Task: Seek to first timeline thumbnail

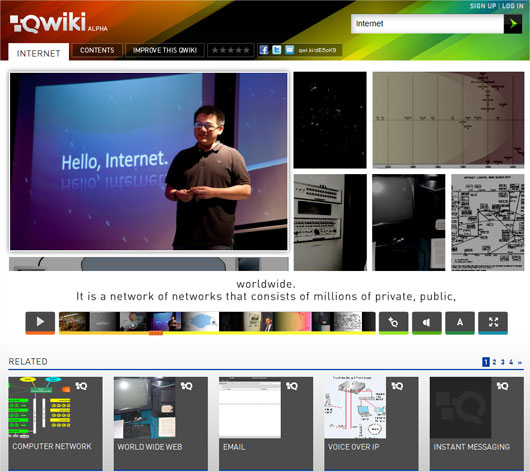Action: coord(74,322)
